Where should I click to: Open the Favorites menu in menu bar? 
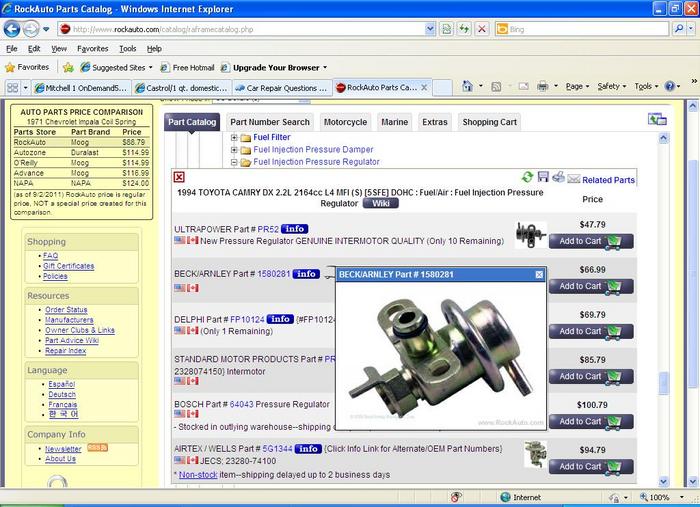[92, 48]
